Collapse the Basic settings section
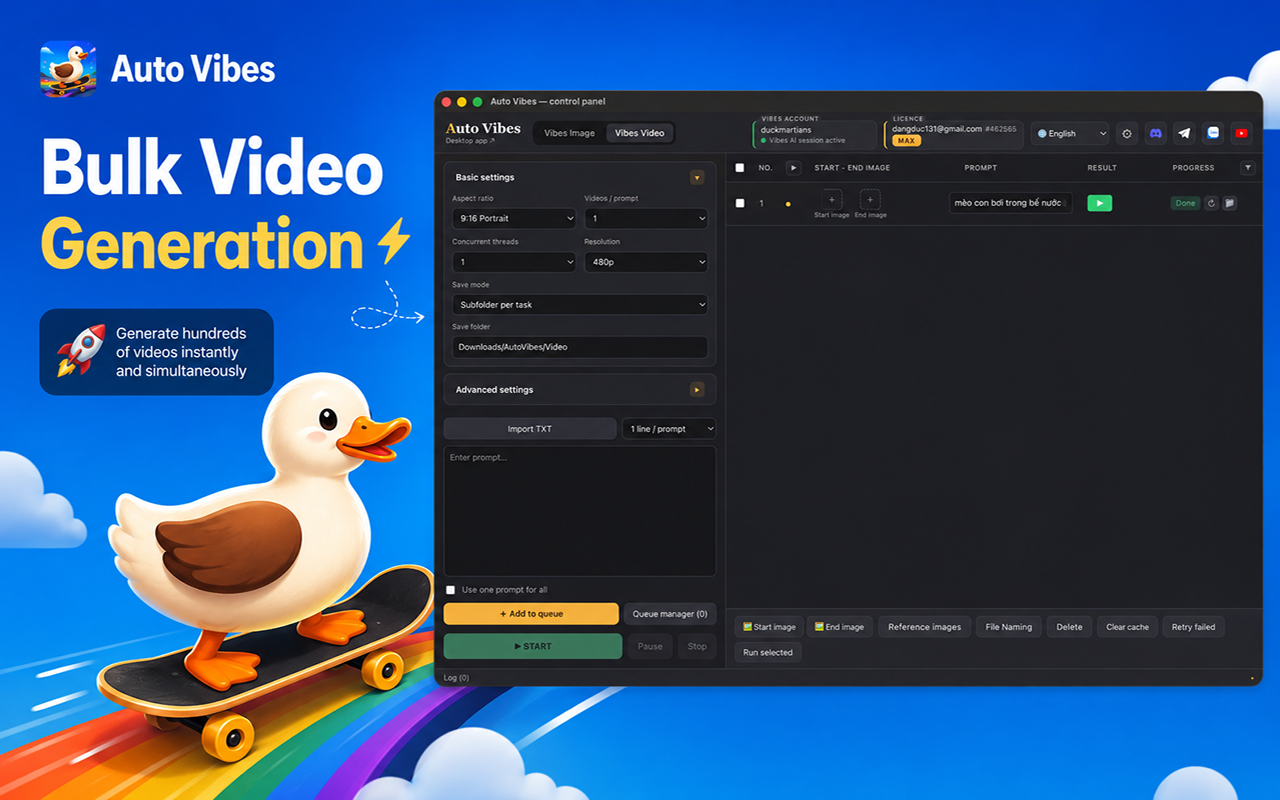1280x800 pixels. (697, 177)
